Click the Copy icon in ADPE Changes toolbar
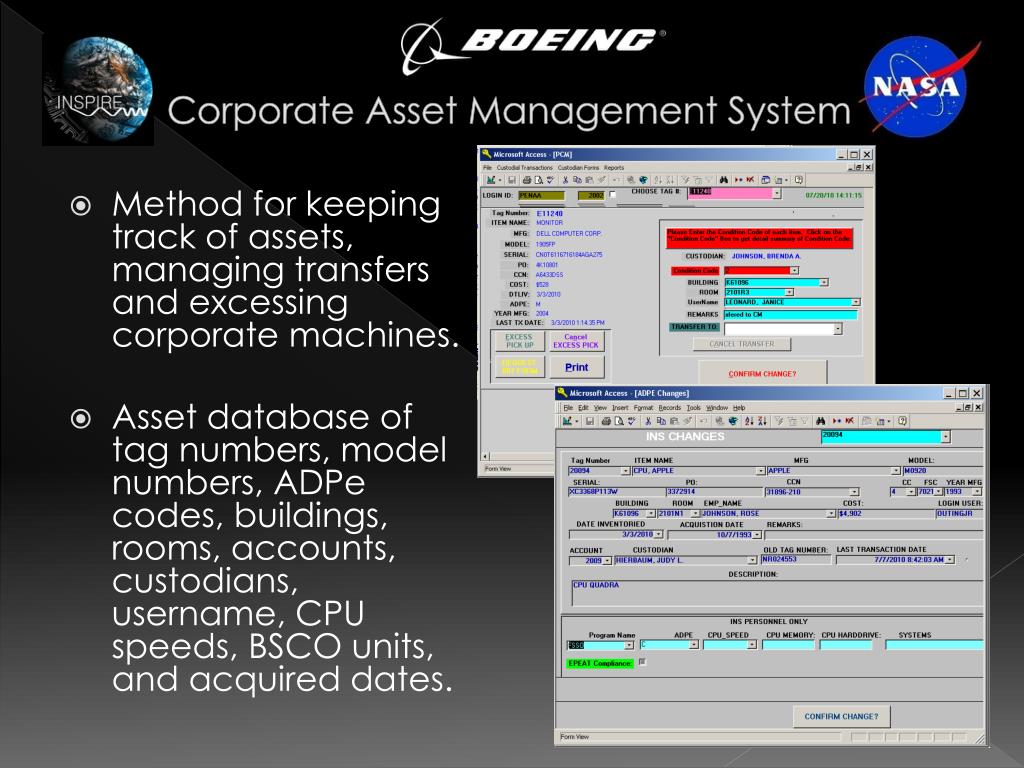This screenshot has width=1024, height=768. [661, 421]
